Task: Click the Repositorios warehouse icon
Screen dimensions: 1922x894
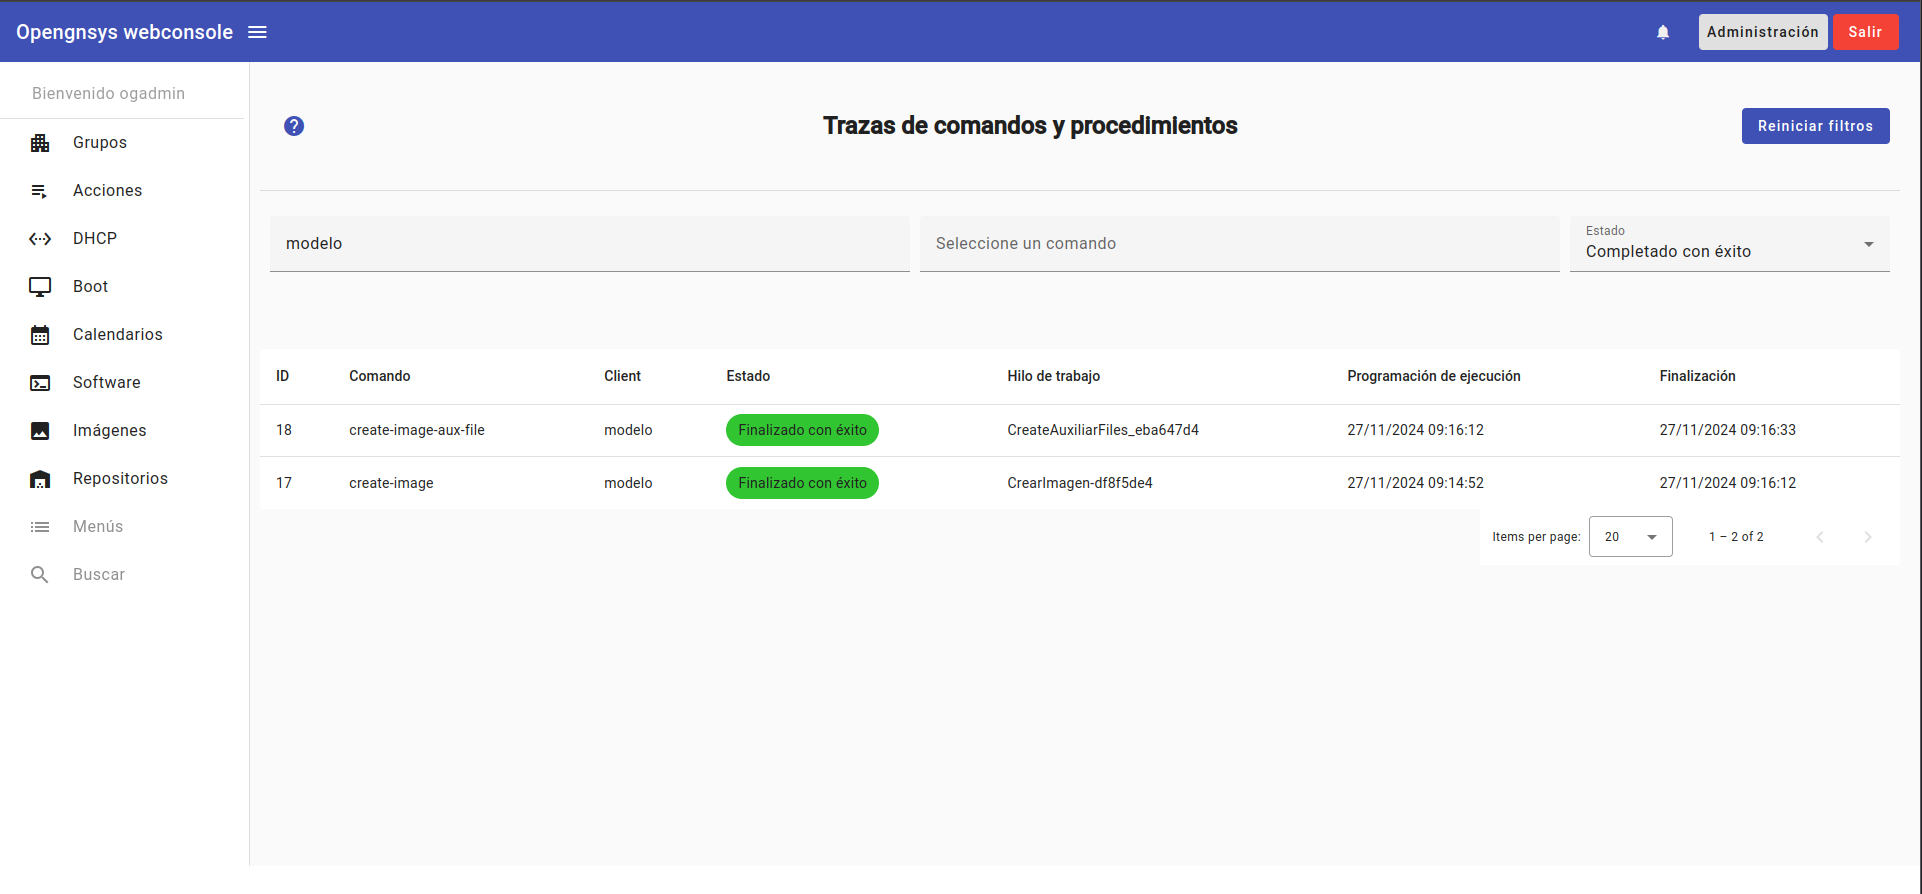Action: [x=40, y=479]
